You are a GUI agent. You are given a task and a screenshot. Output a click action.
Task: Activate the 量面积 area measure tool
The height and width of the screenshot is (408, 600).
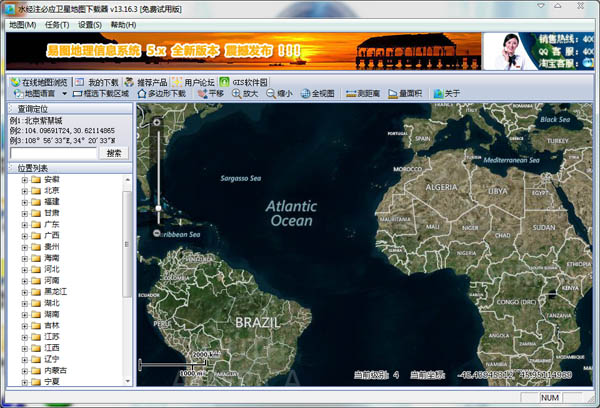404,94
